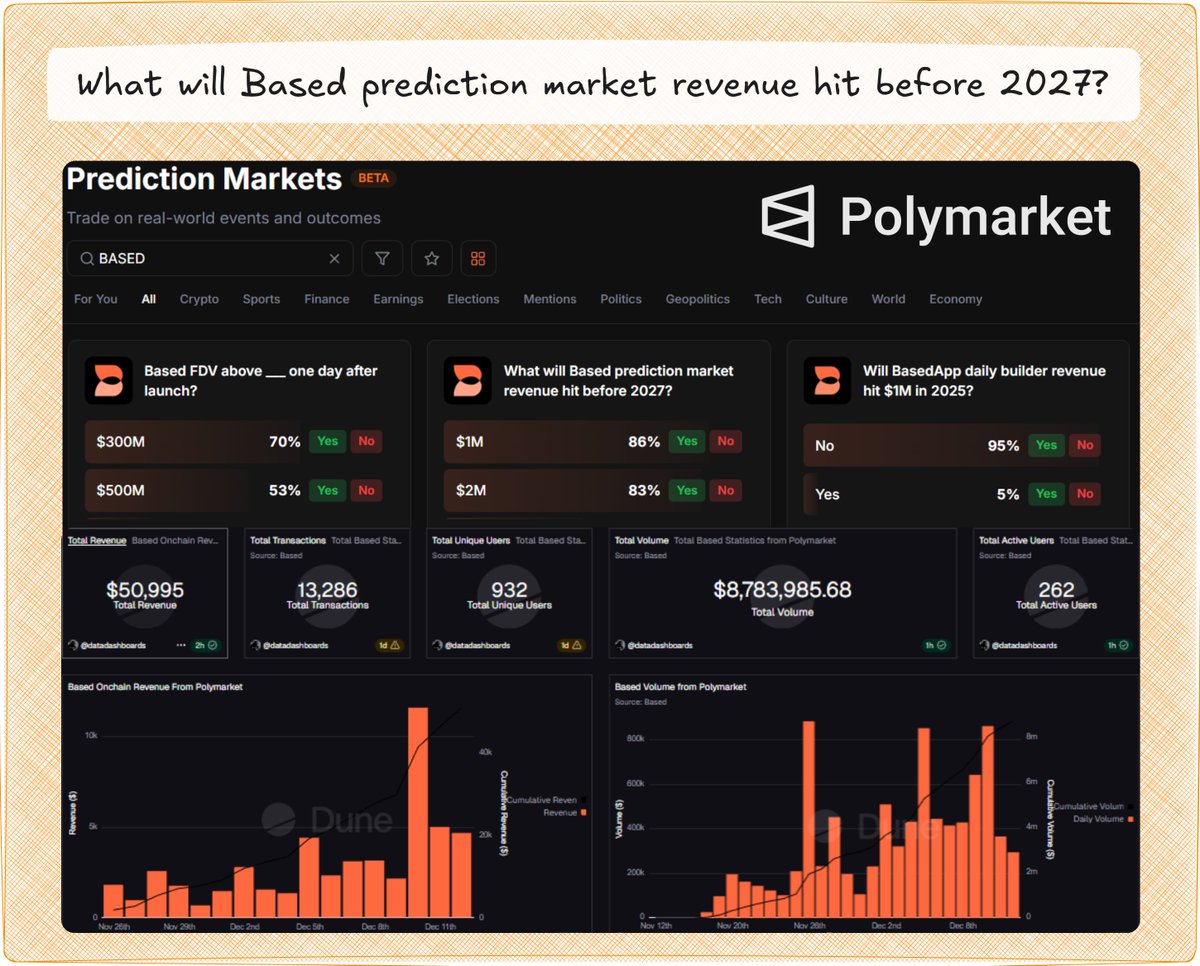Image resolution: width=1200 pixels, height=966 pixels.
Task: Open the World category tab
Action: click(888, 299)
